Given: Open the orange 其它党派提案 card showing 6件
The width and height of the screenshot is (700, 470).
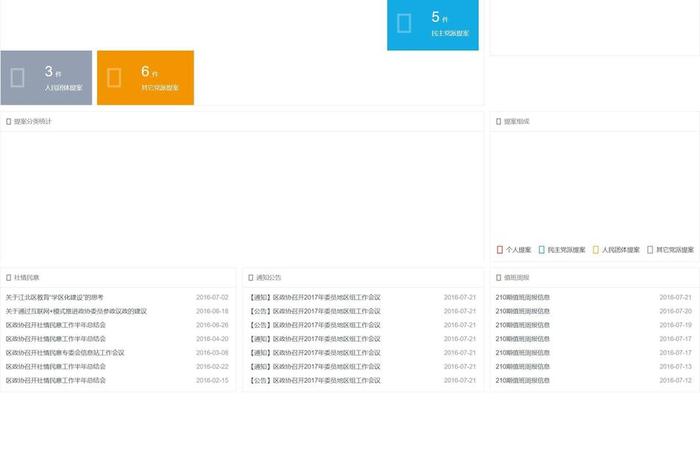Looking at the screenshot, I should 146,78.
